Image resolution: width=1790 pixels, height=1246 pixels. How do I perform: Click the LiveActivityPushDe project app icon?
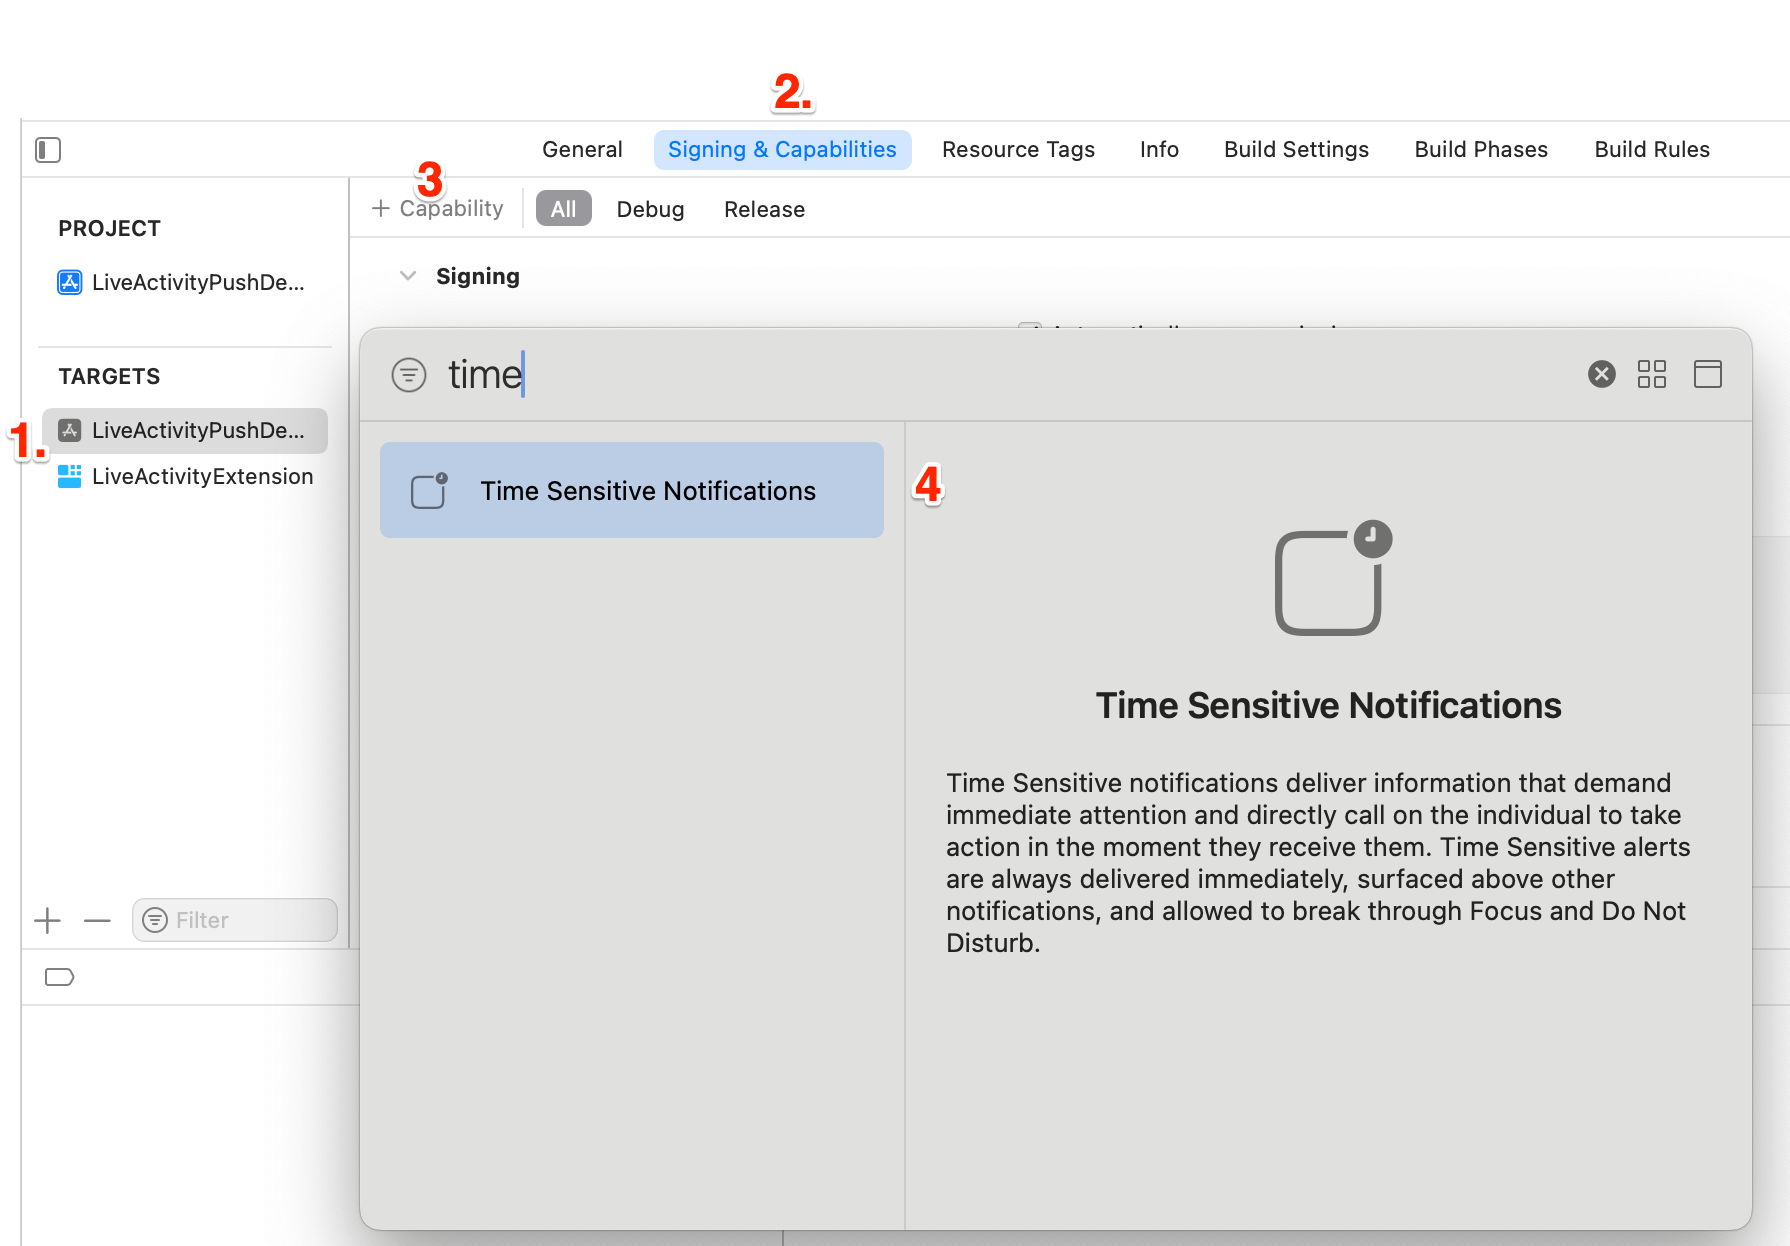(x=69, y=282)
